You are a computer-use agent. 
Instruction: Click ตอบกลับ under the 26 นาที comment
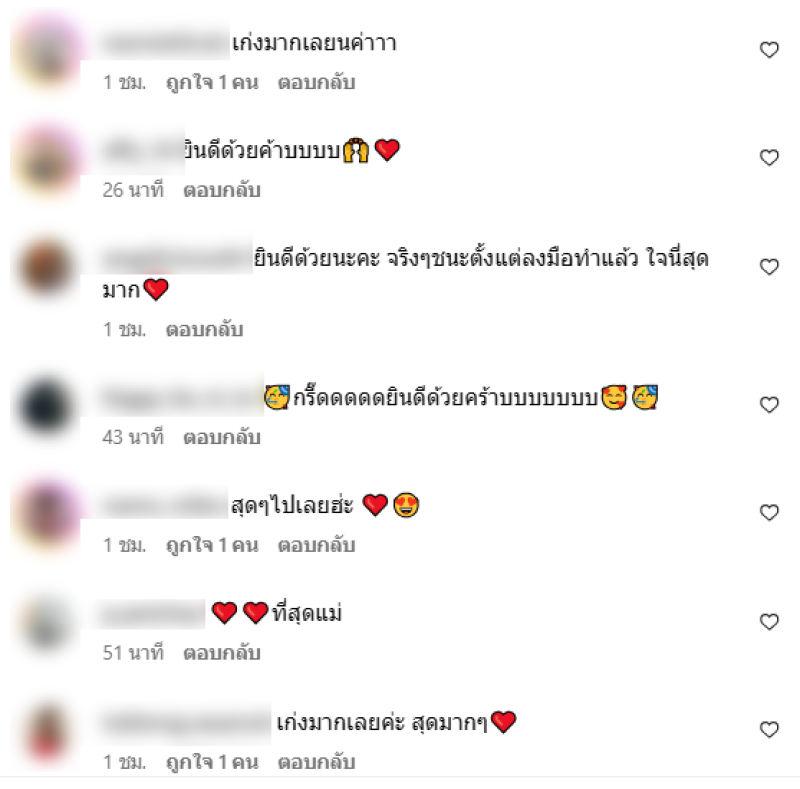[222, 190]
